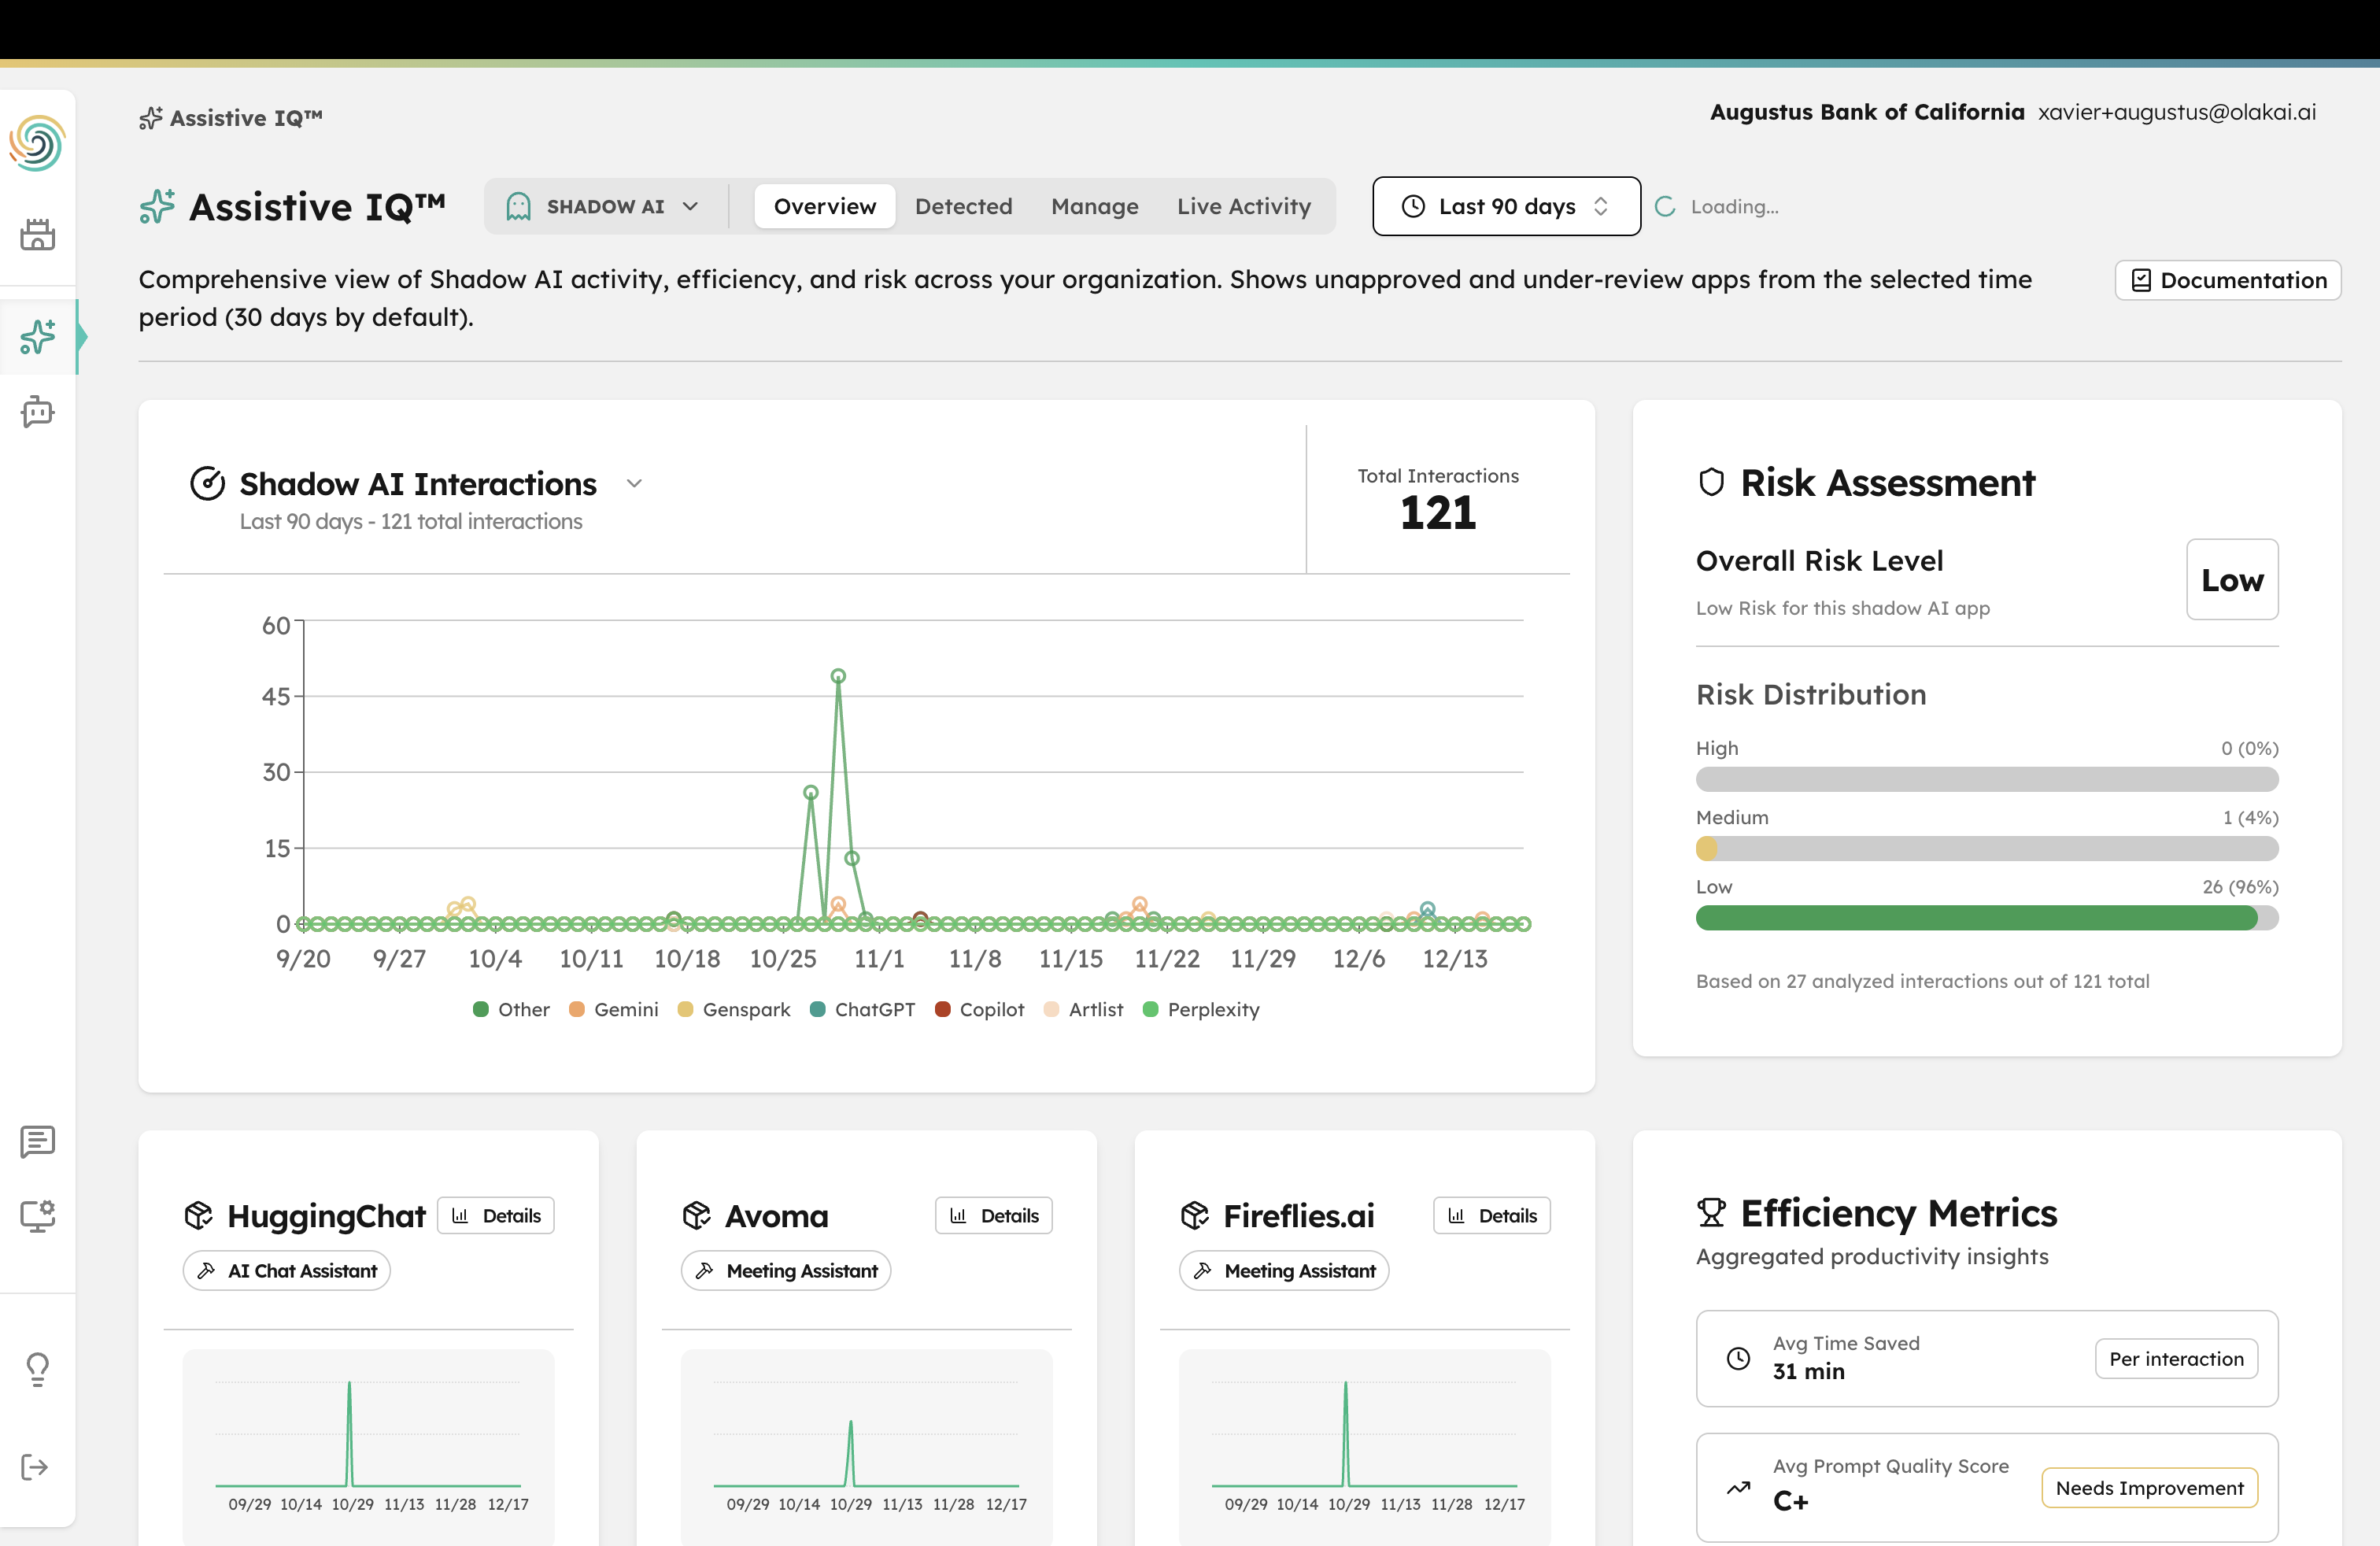
Task: Click the lightbulb icon in the sidebar
Action: 37,1369
